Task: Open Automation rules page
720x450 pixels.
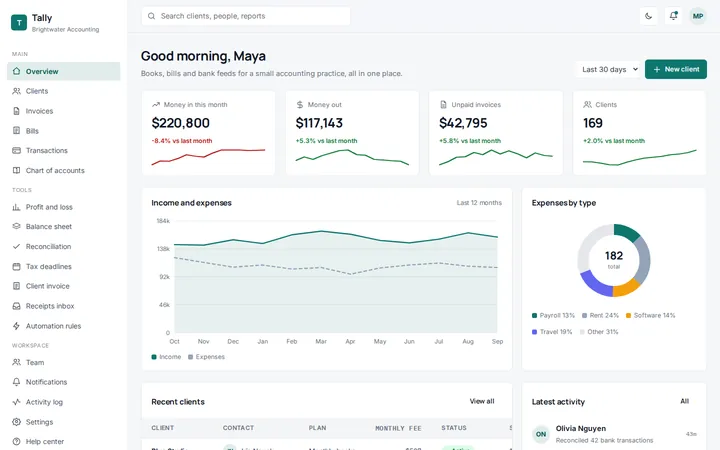Action: pos(64,326)
